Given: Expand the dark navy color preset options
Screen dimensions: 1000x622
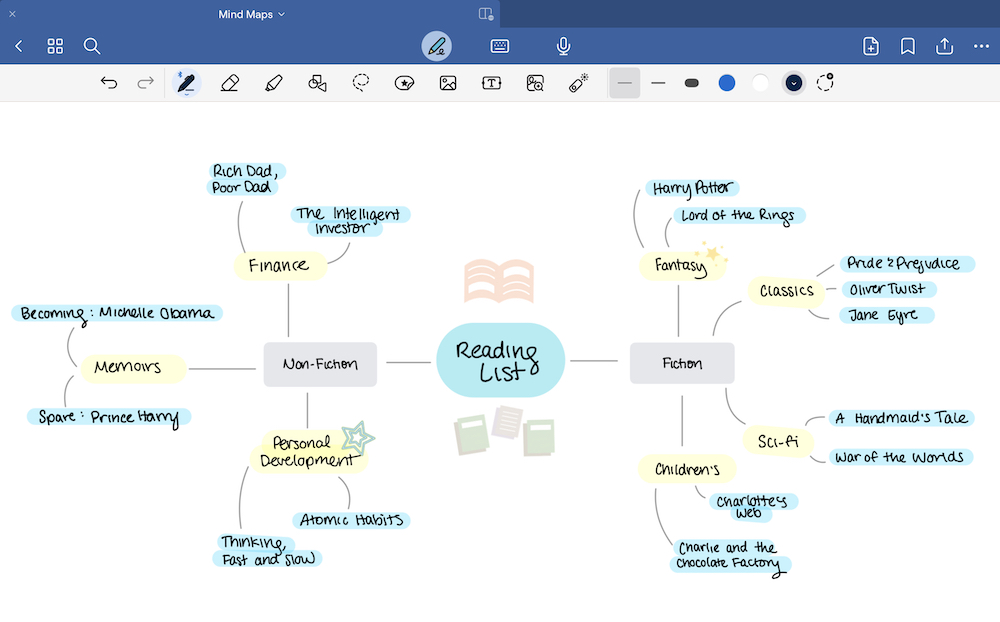Looking at the screenshot, I should [x=794, y=83].
